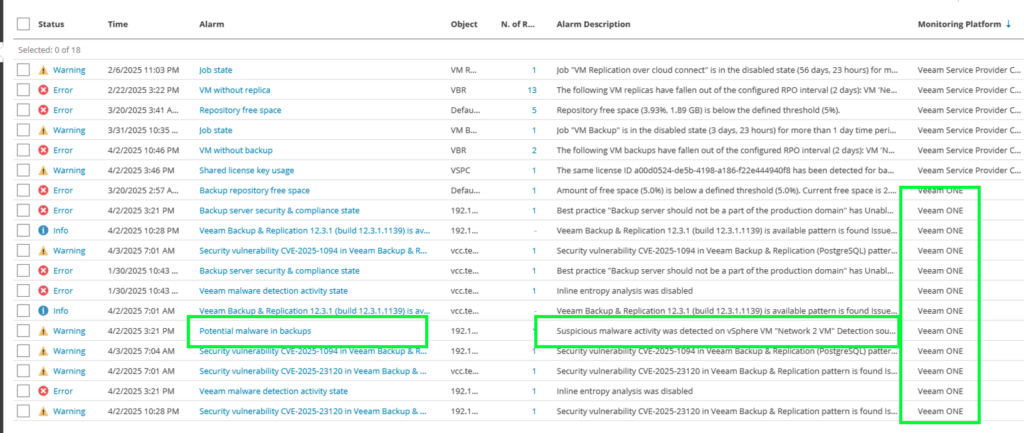This screenshot has height=433, width=1024.
Task: Check the box for Potential malware in backups row
Action: click(23, 330)
